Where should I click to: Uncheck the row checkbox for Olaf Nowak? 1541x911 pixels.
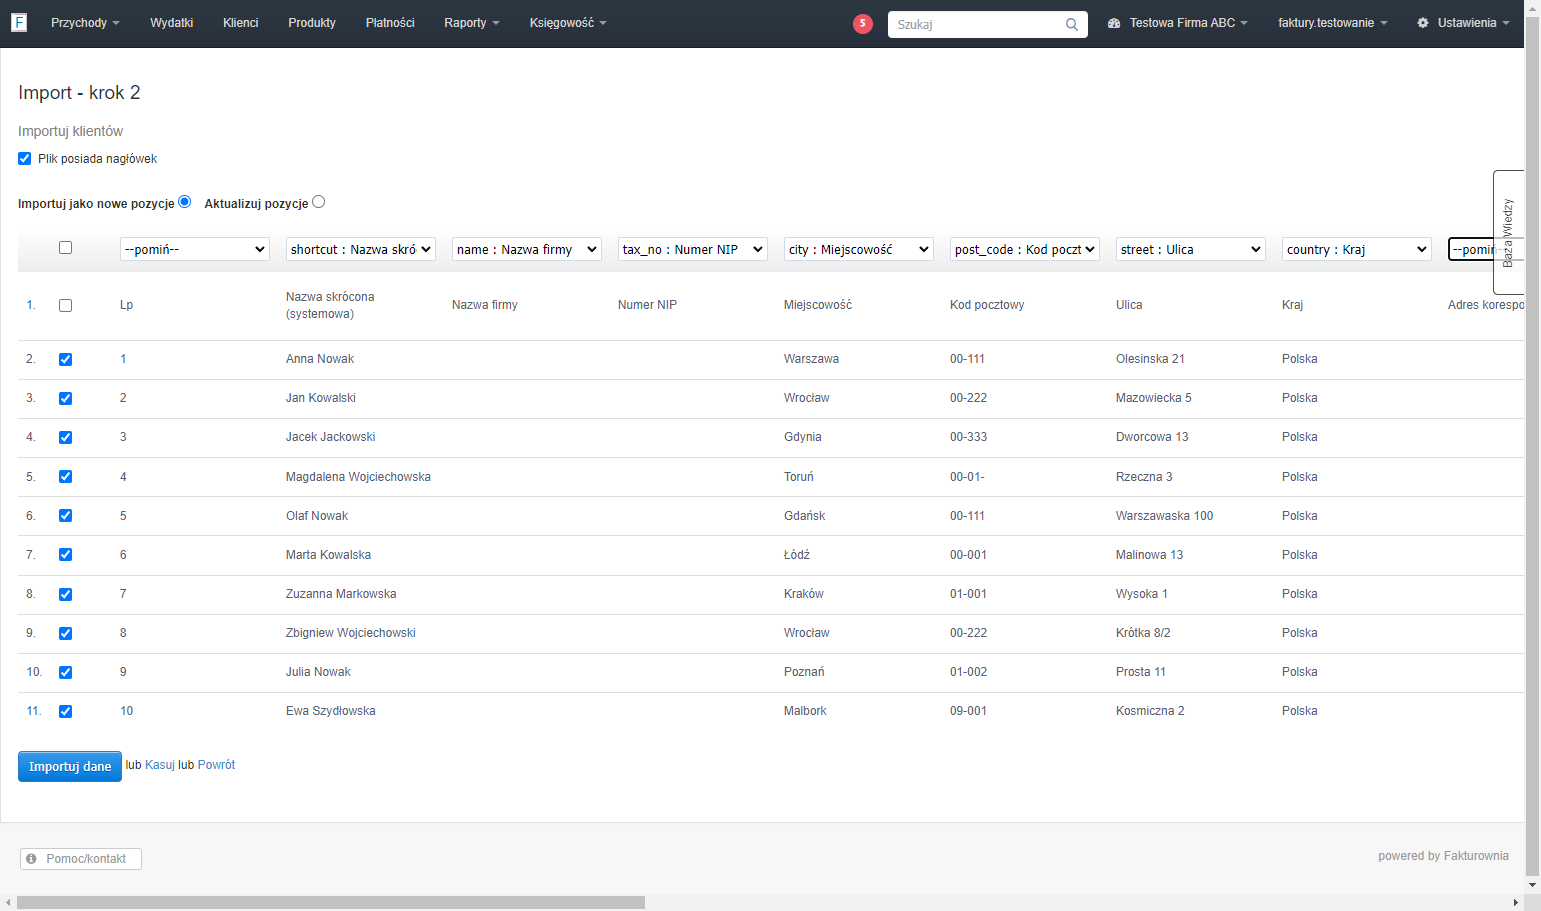[x=66, y=516]
